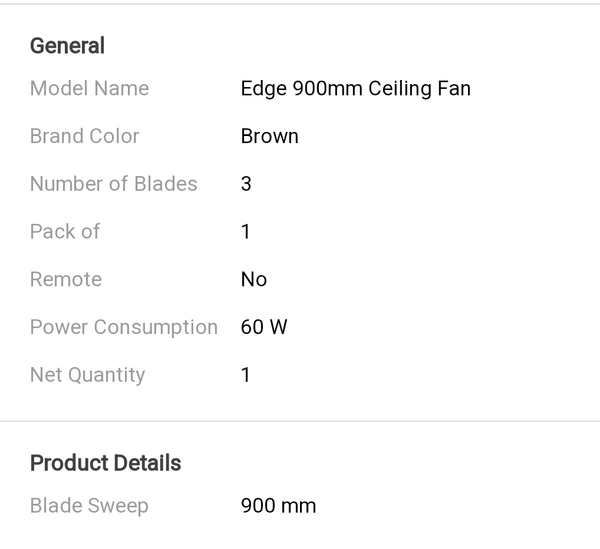Select the Brown color value
Image resolution: width=600 pixels, height=549 pixels.
[269, 136]
